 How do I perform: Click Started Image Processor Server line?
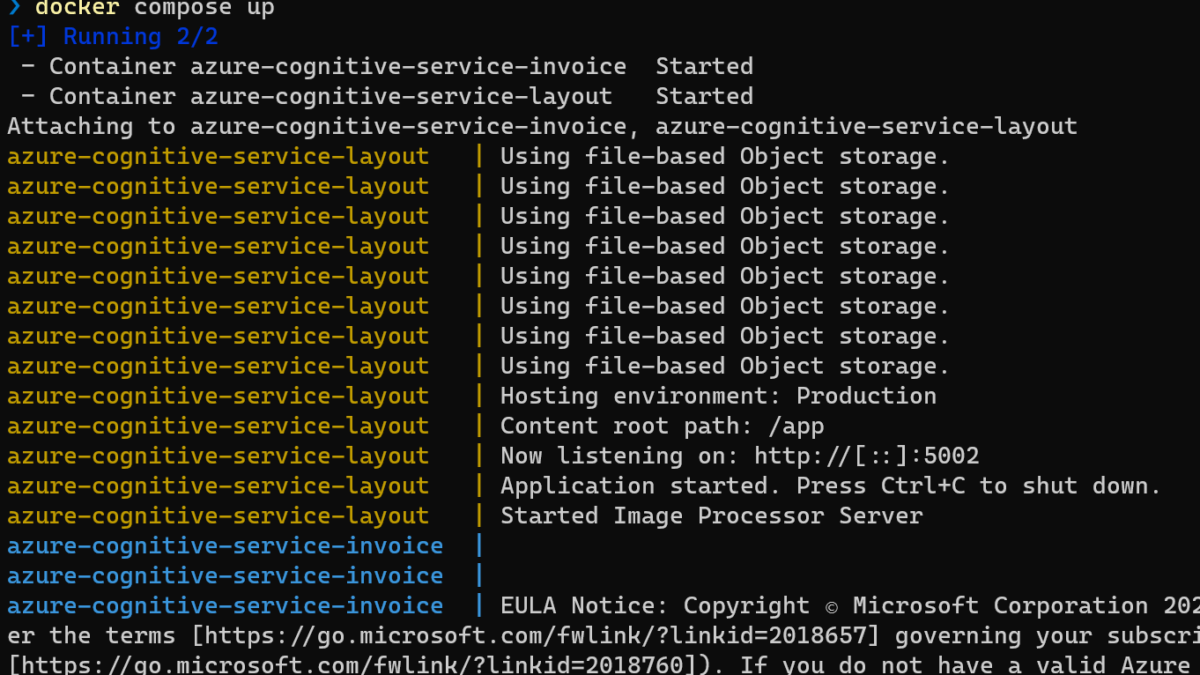click(x=711, y=517)
